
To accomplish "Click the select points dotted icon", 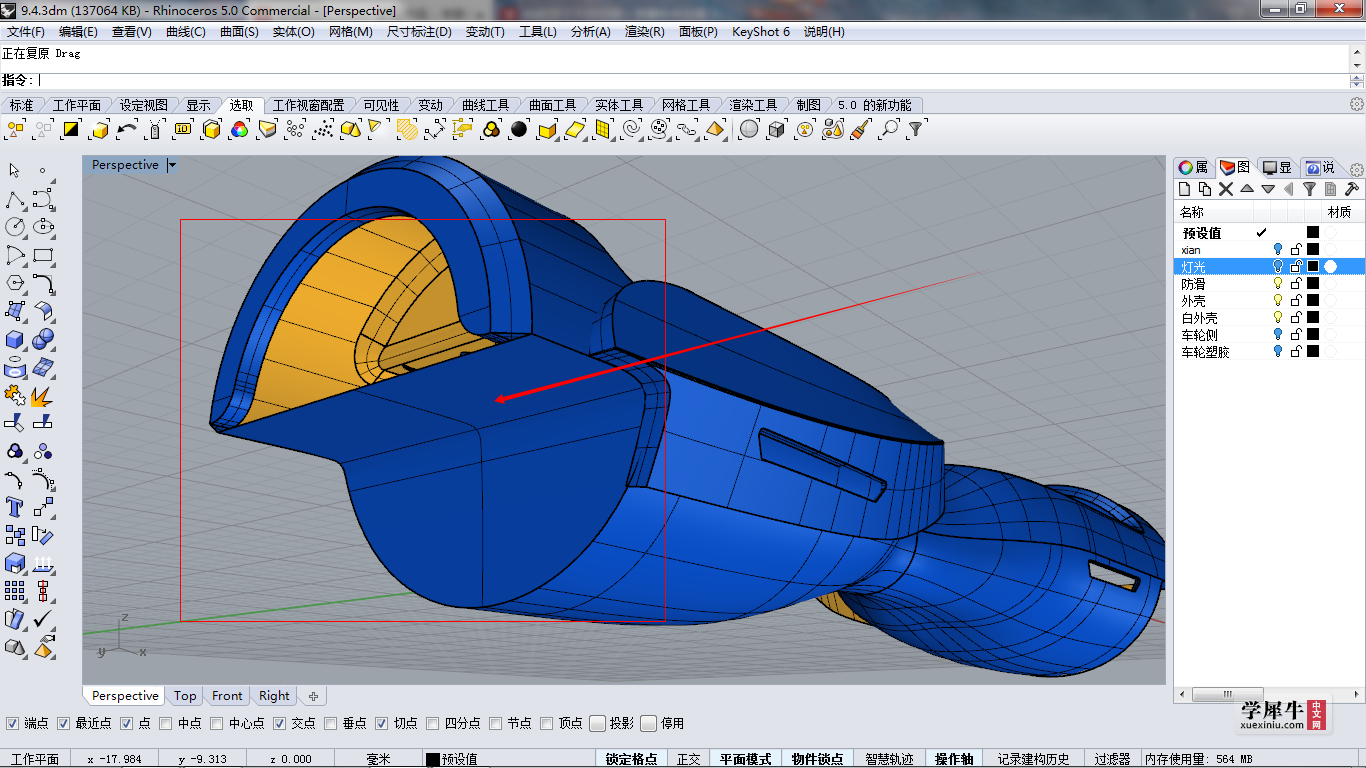I will pos(323,129).
